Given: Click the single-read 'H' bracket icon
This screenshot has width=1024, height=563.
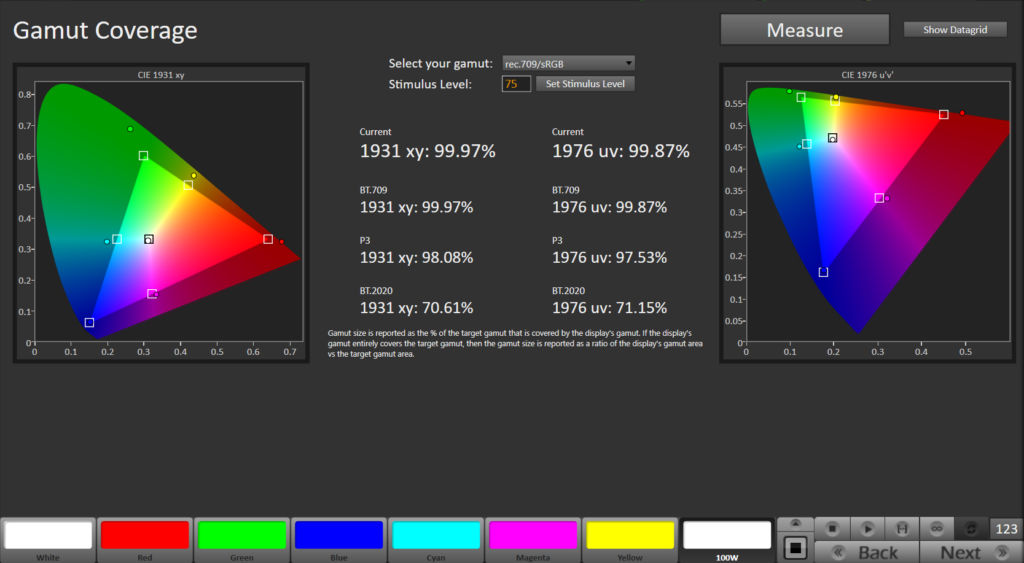Looking at the screenshot, I should (901, 528).
